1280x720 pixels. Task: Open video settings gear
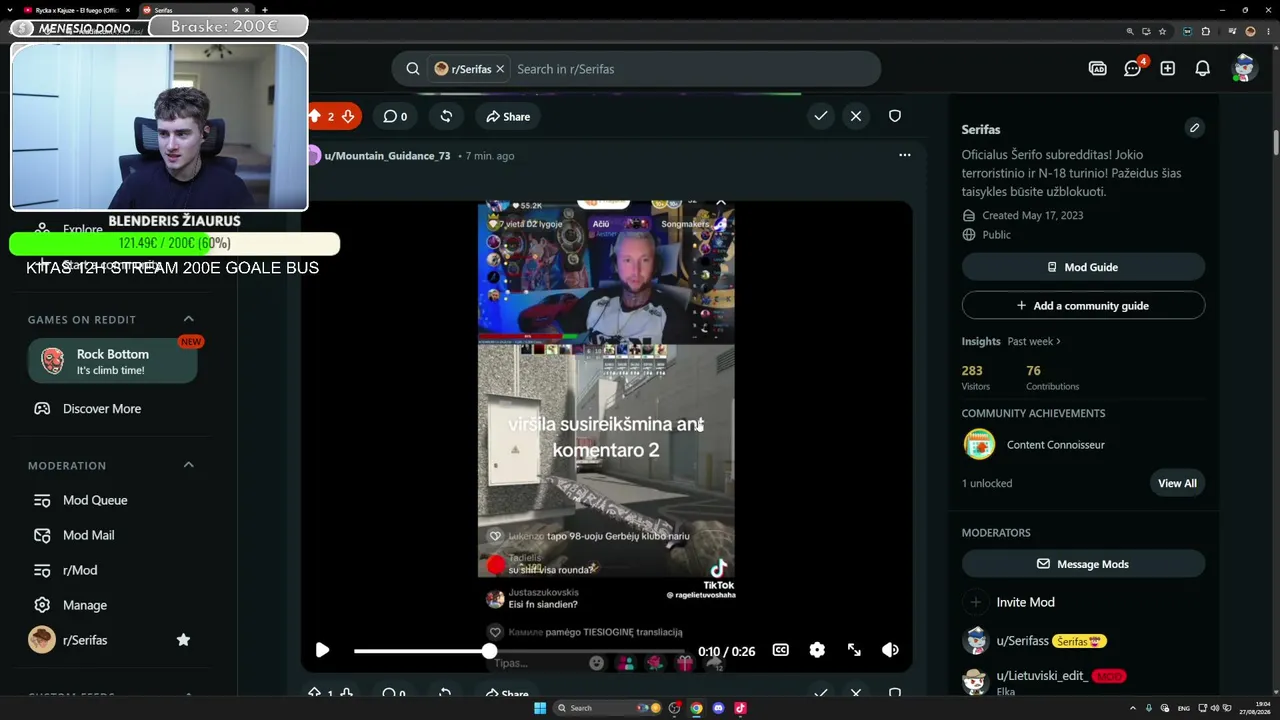point(817,650)
